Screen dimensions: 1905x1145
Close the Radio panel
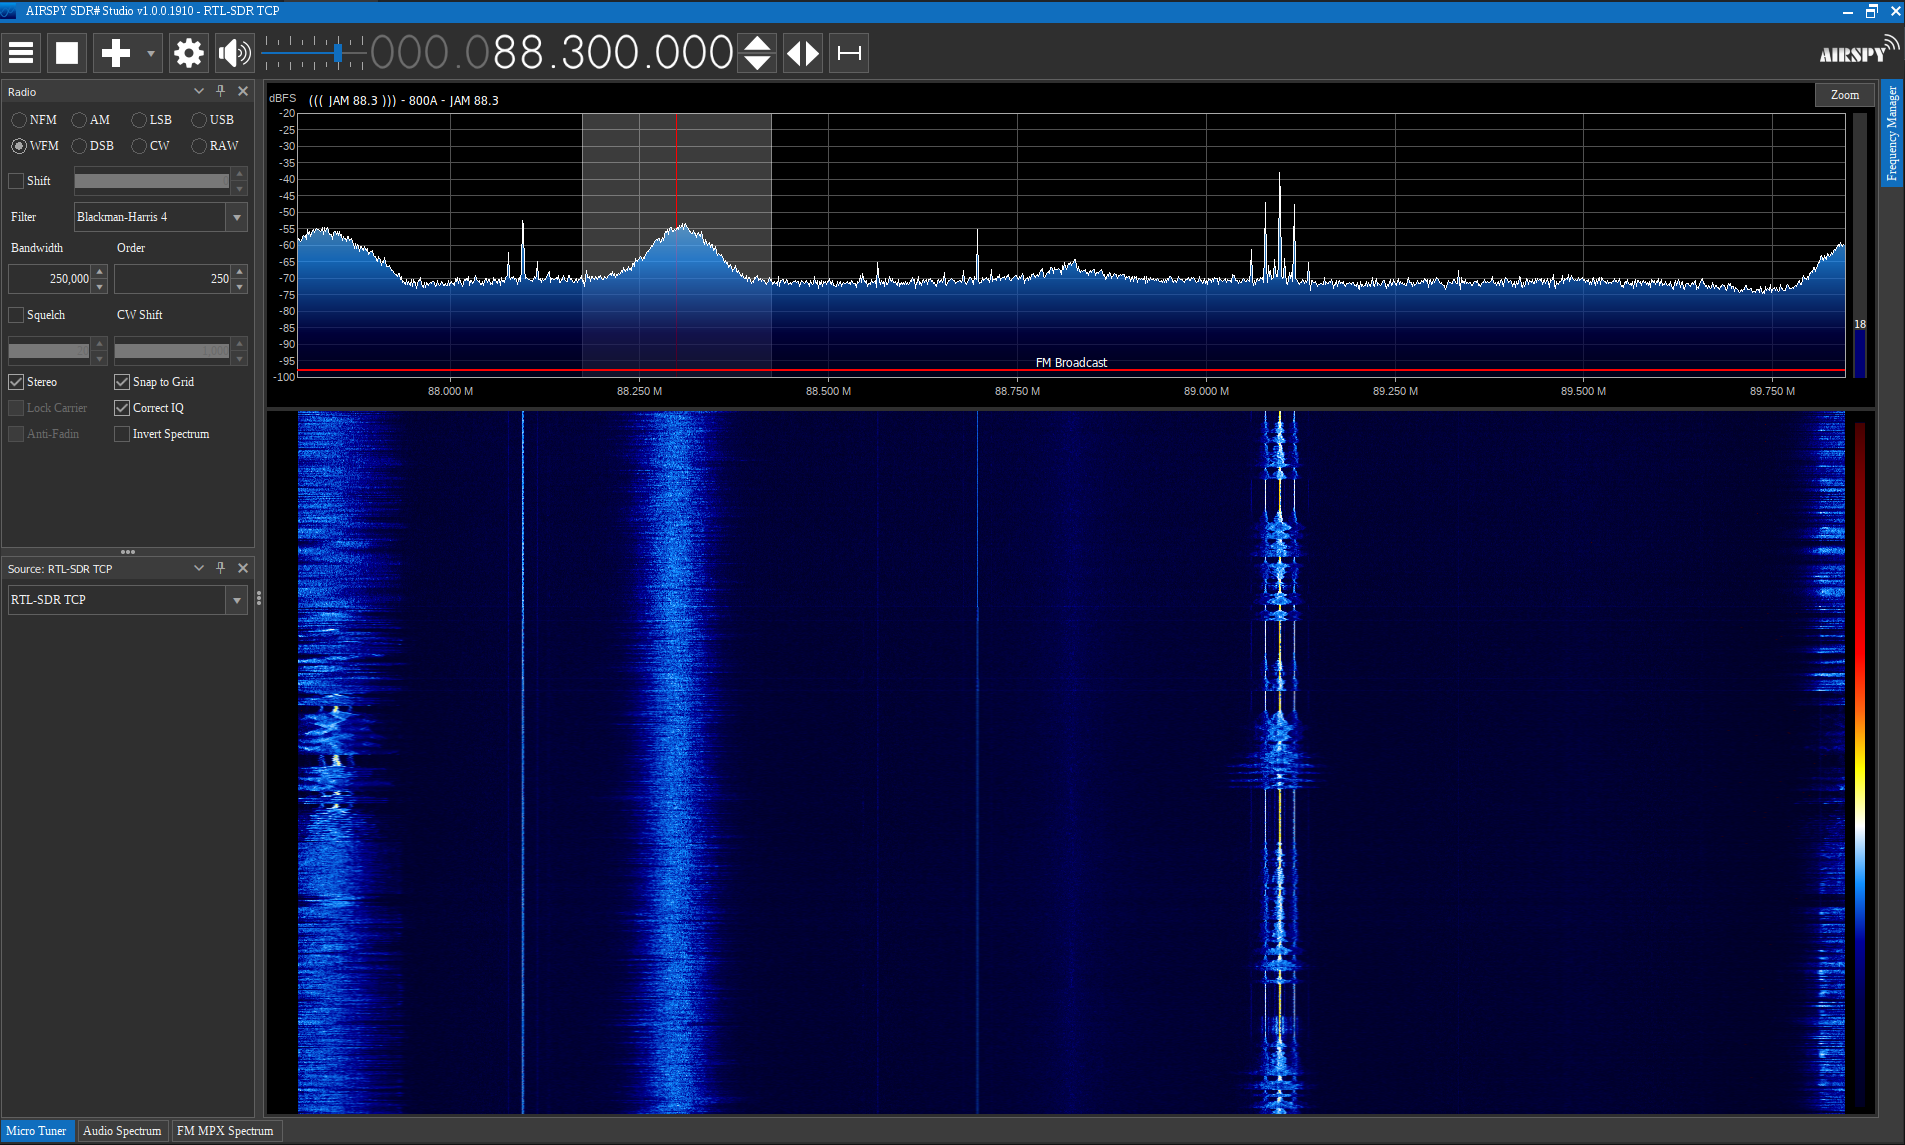pos(243,91)
